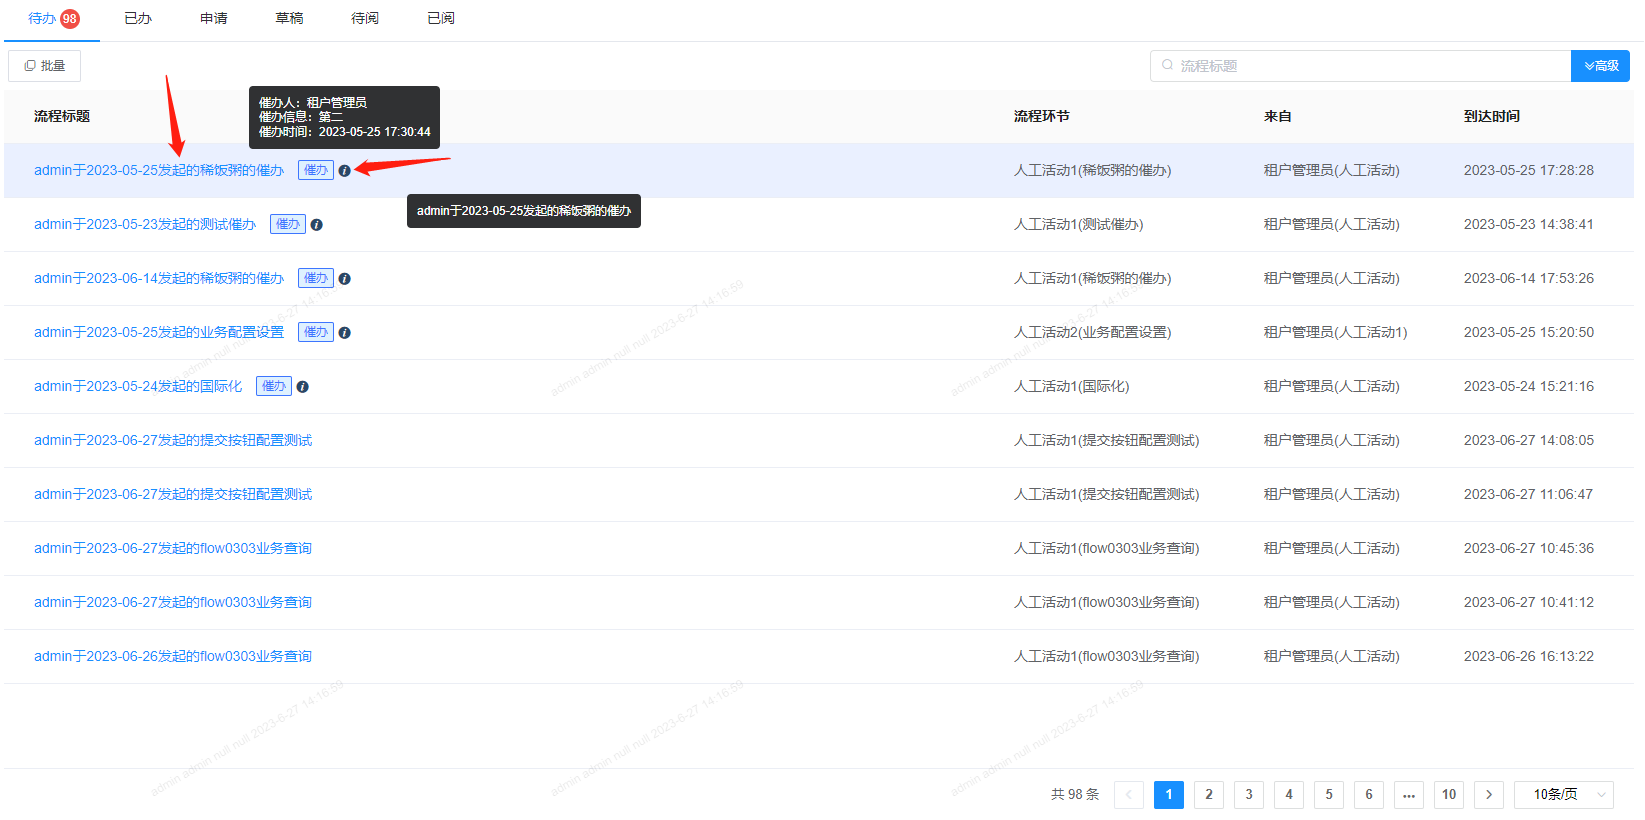Open admin于2023-05-25发起的稀饭粥的催办 link

click(159, 170)
